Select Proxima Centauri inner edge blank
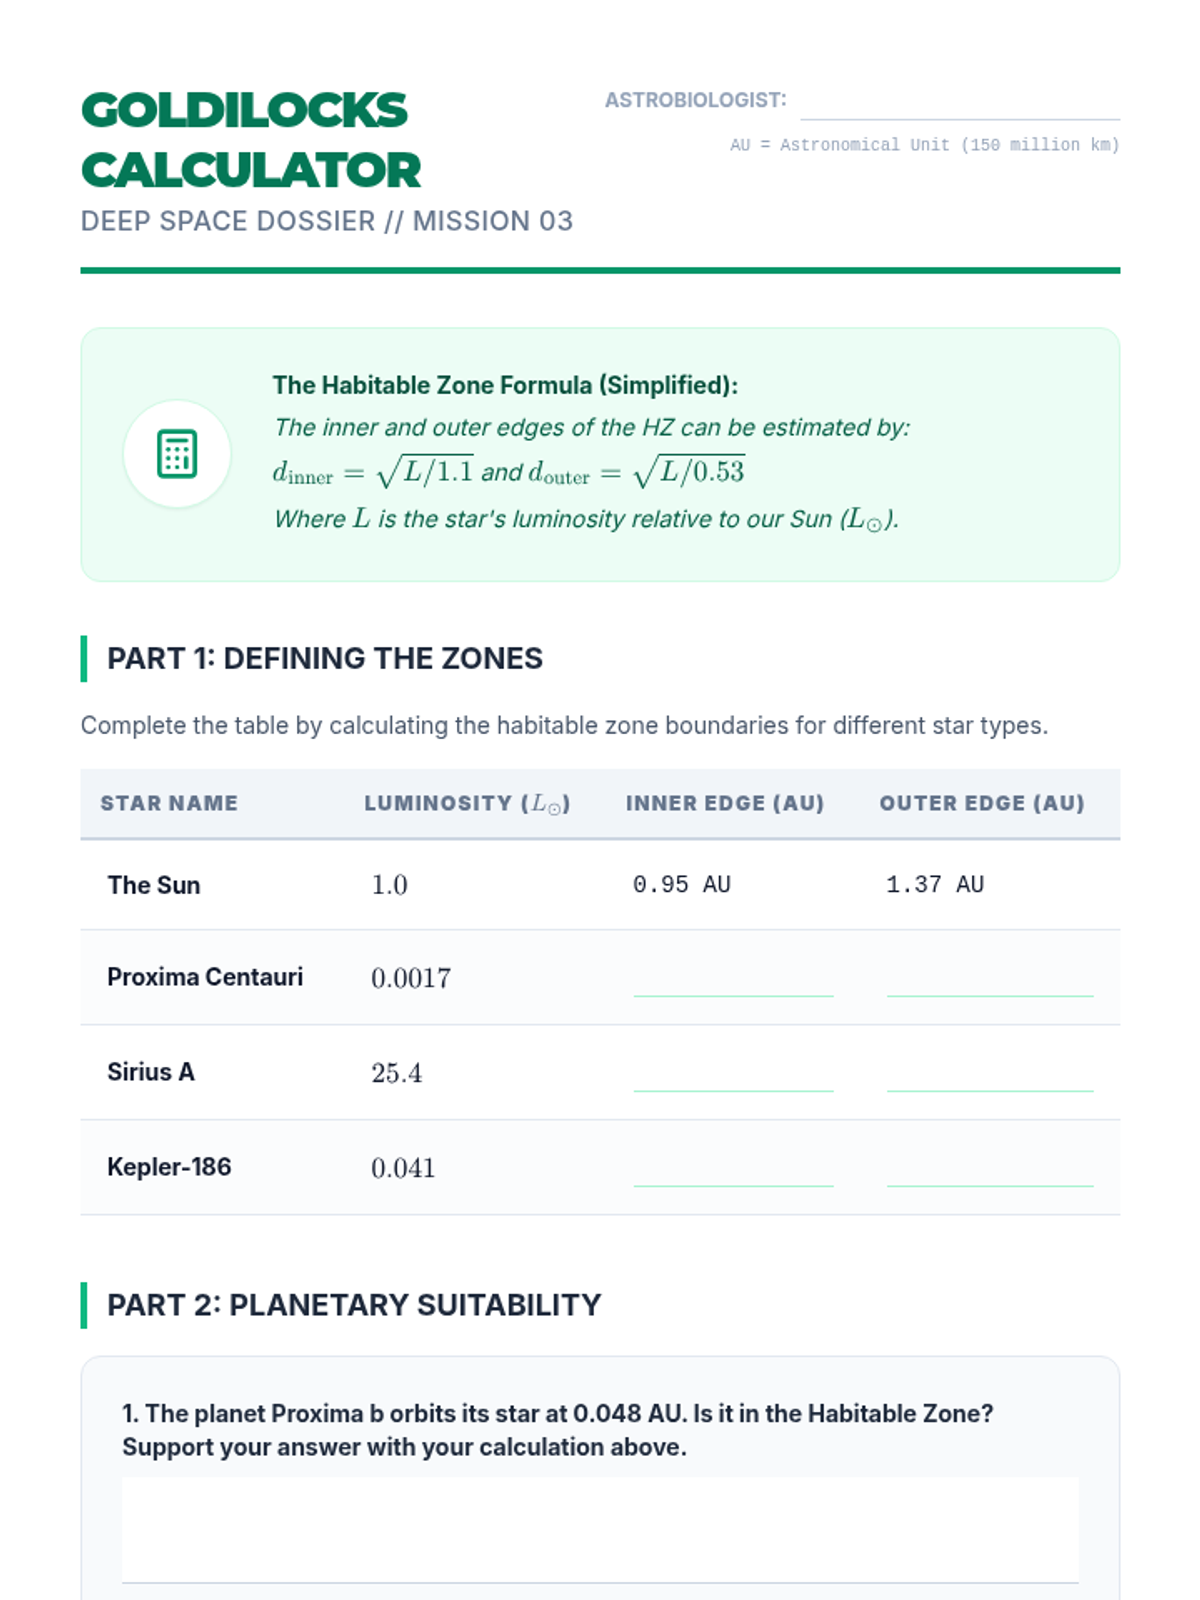The height and width of the screenshot is (1600, 1200). (732, 980)
